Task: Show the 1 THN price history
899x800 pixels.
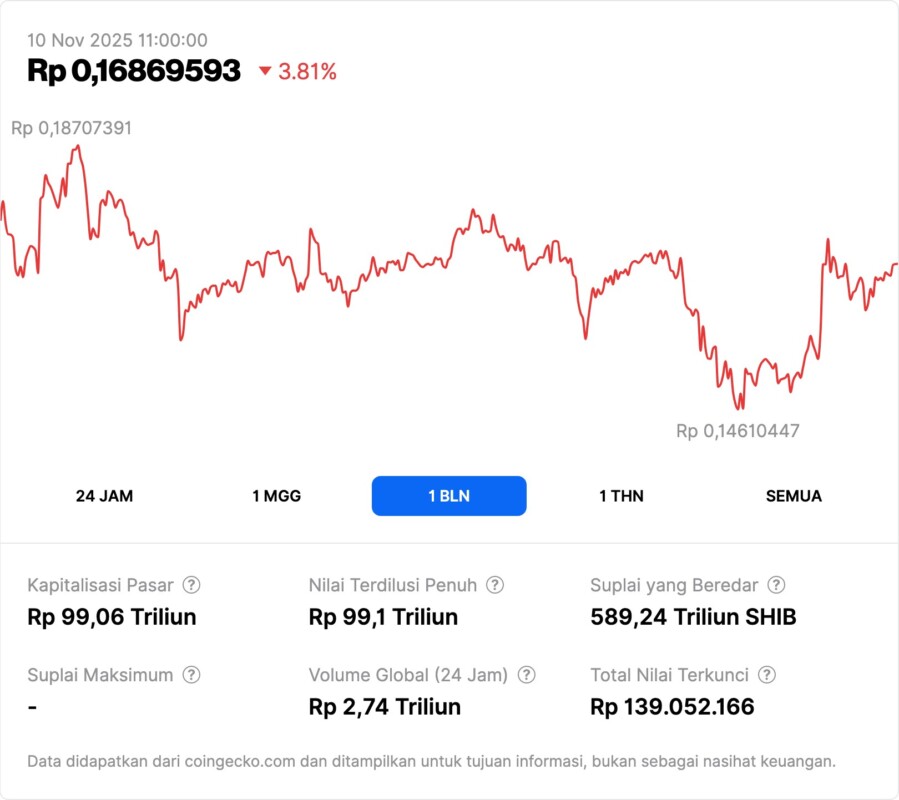Action: click(x=621, y=496)
